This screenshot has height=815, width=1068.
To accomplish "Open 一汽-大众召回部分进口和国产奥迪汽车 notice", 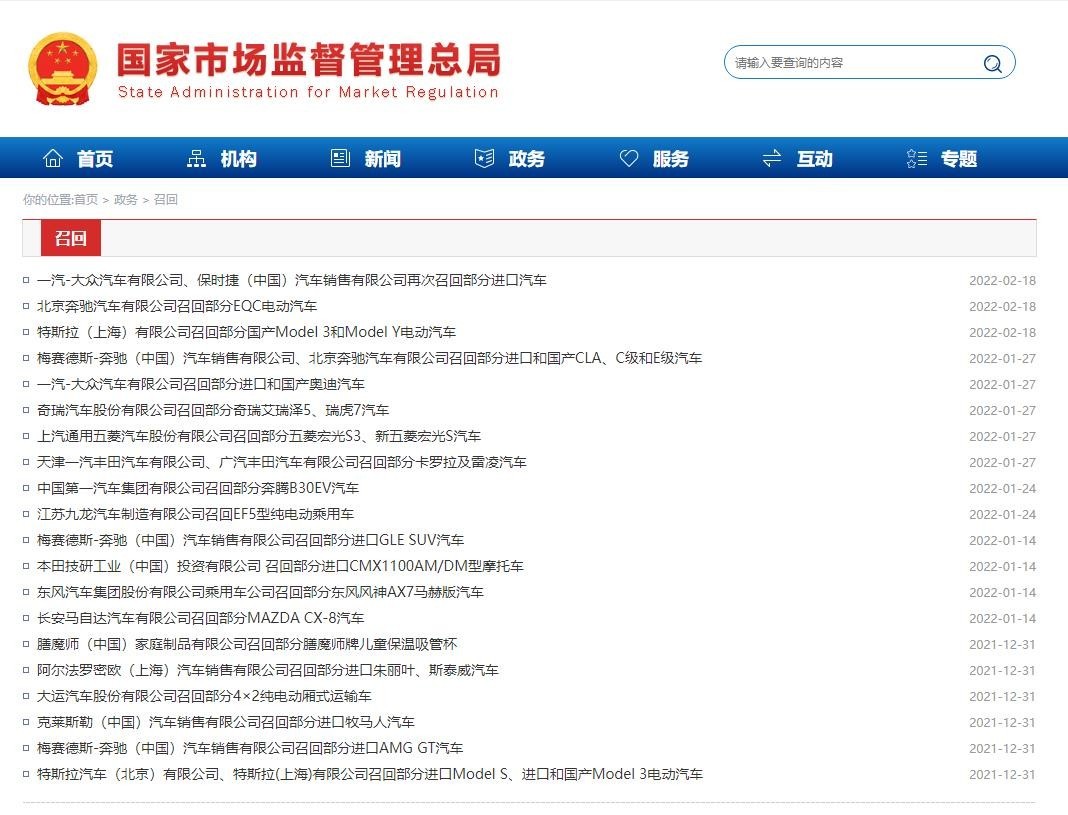I will coord(201,384).
